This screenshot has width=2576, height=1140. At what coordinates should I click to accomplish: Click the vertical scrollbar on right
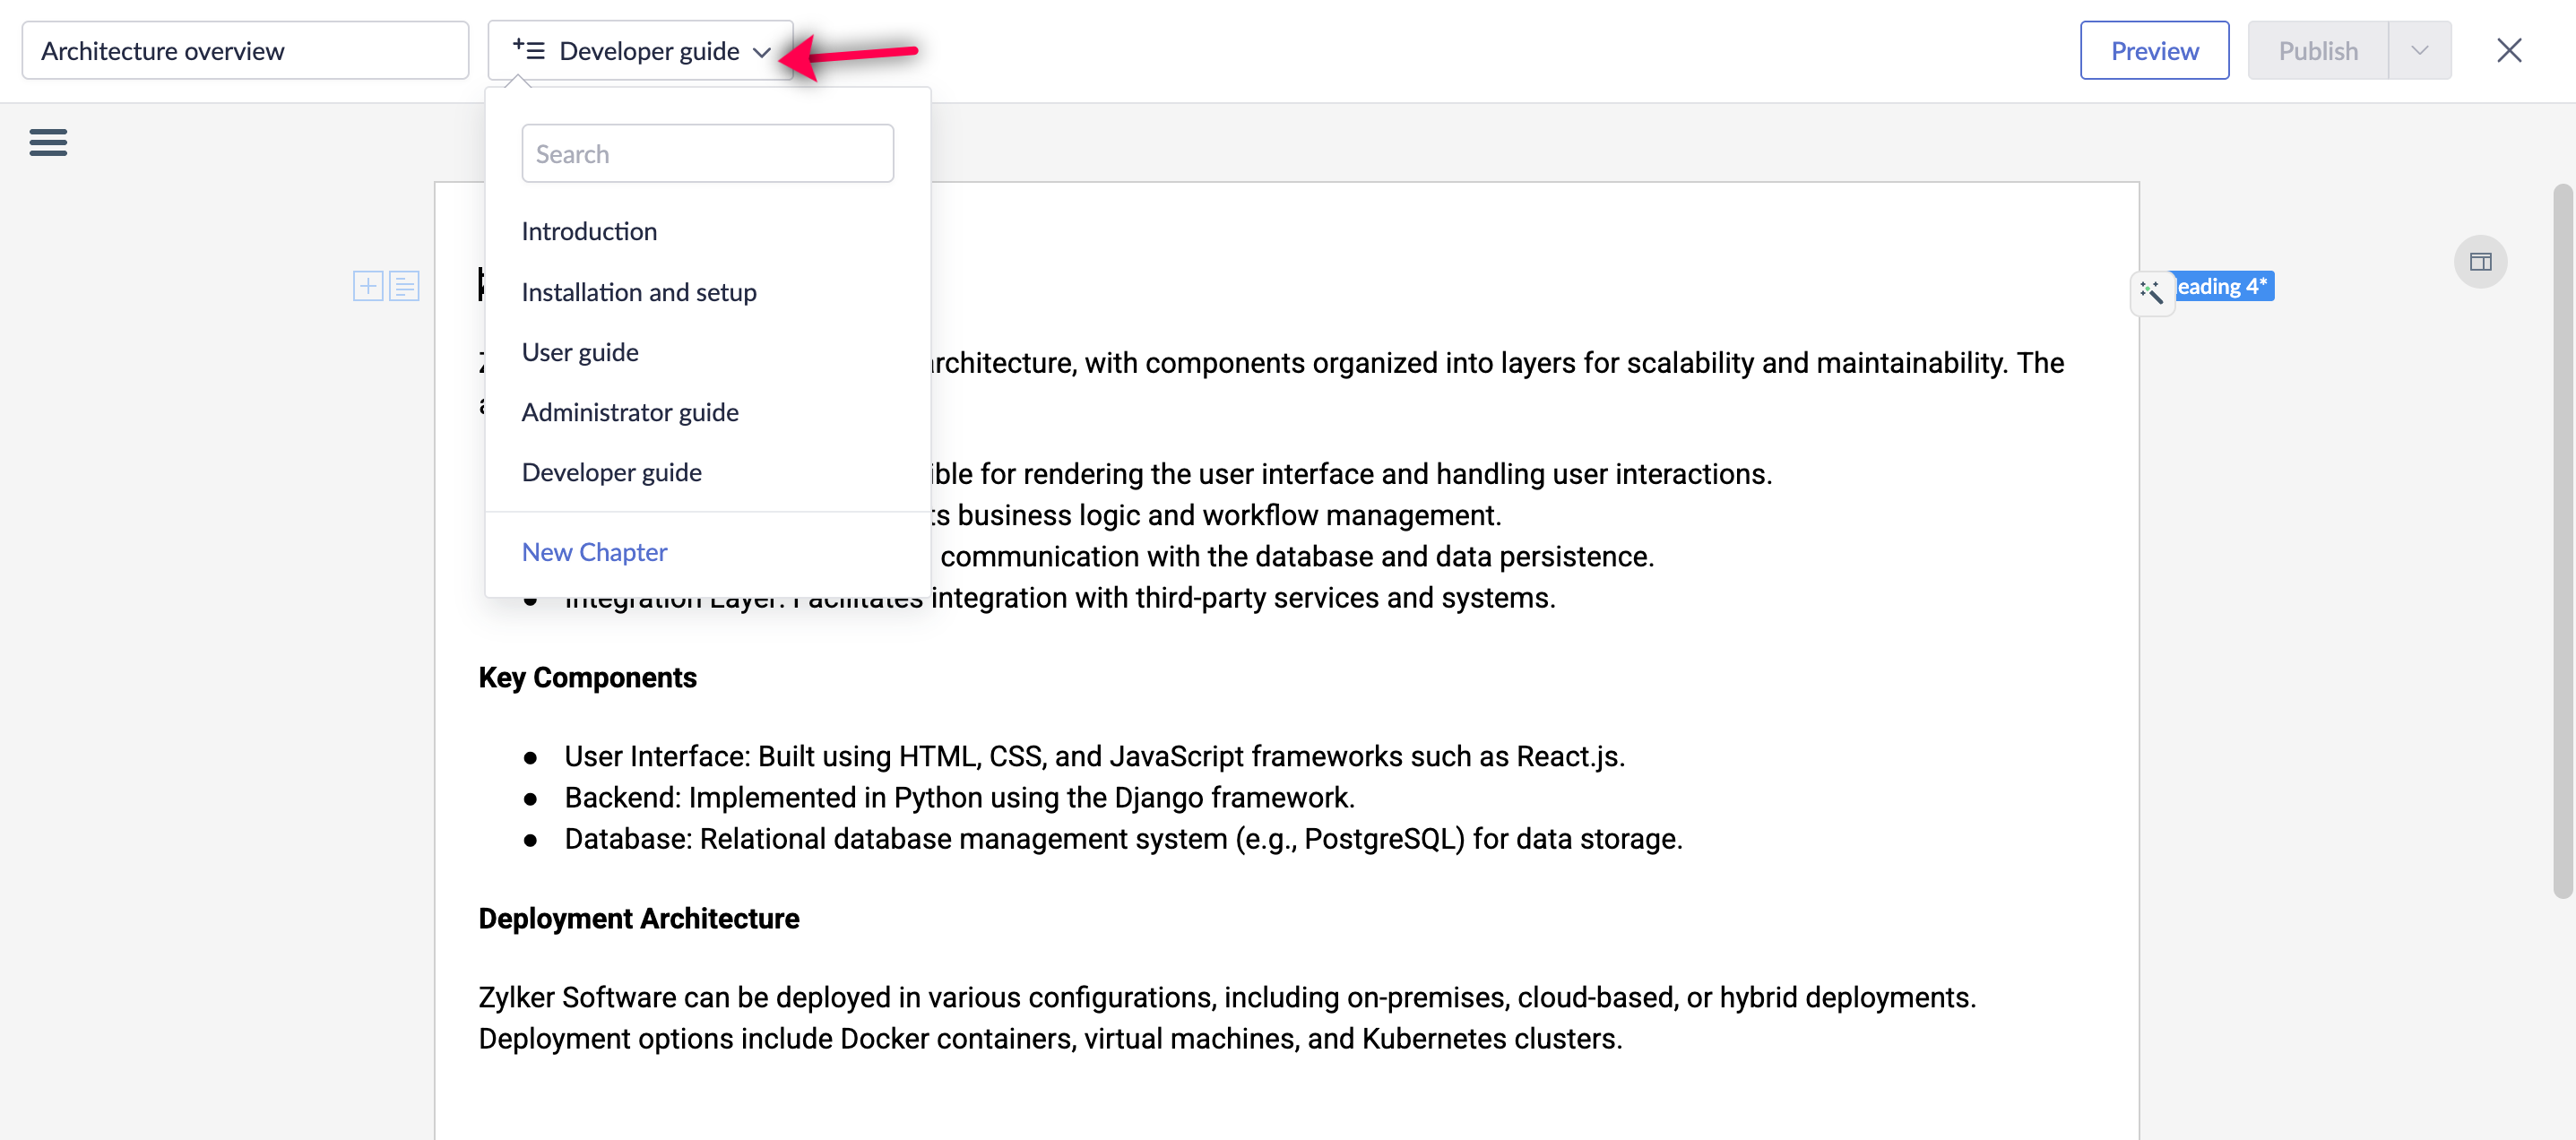[2562, 540]
